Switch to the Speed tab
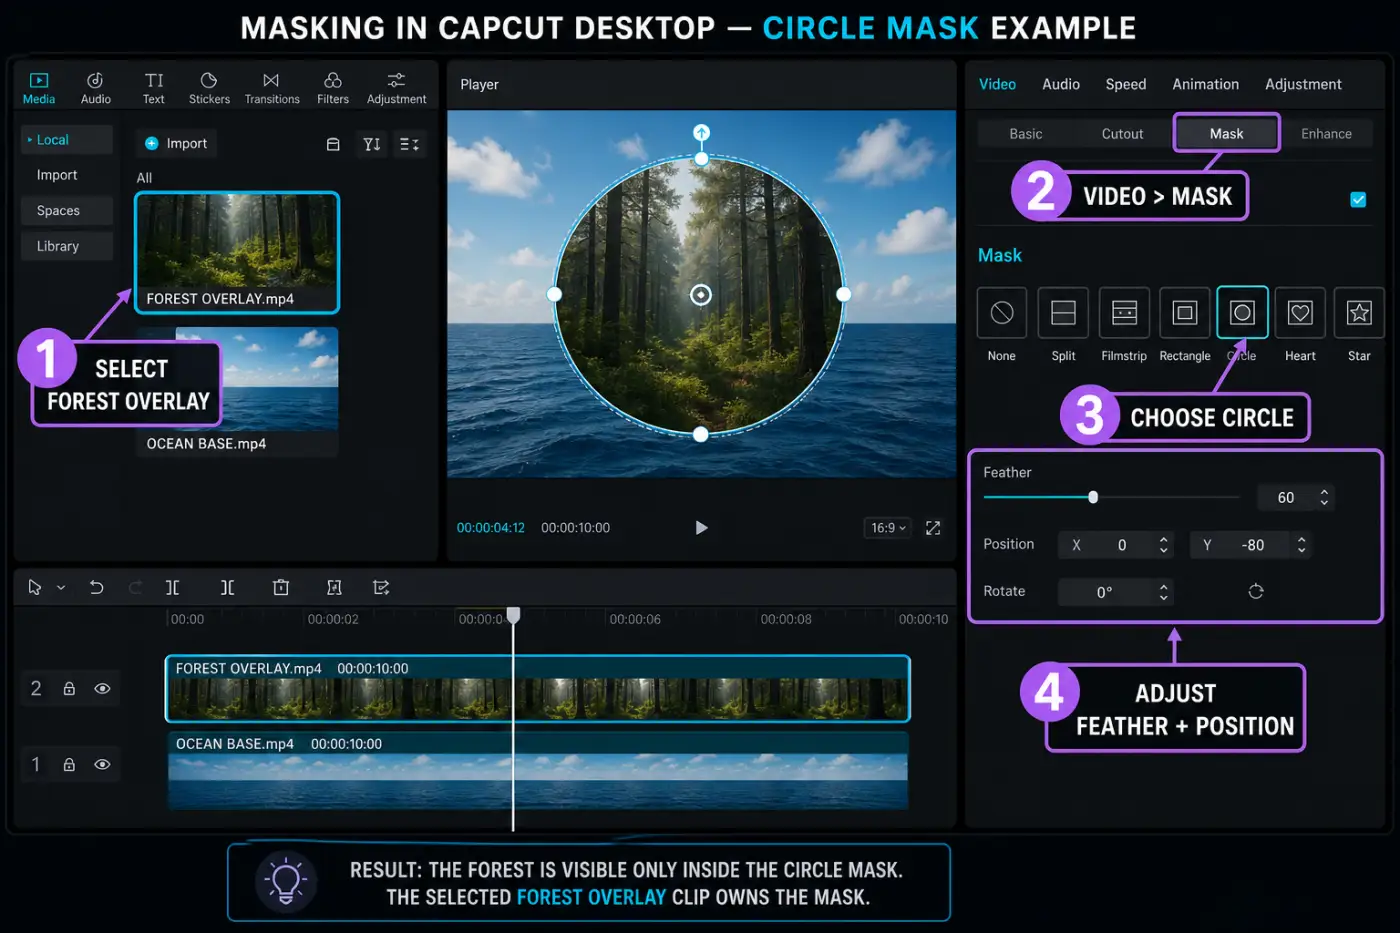Image resolution: width=1400 pixels, height=933 pixels. (x=1126, y=84)
